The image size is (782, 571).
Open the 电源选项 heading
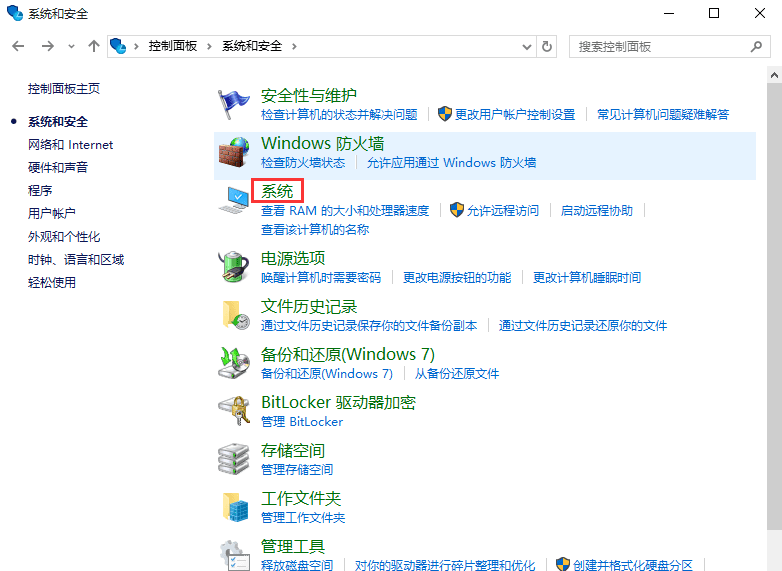pyautogui.click(x=293, y=258)
